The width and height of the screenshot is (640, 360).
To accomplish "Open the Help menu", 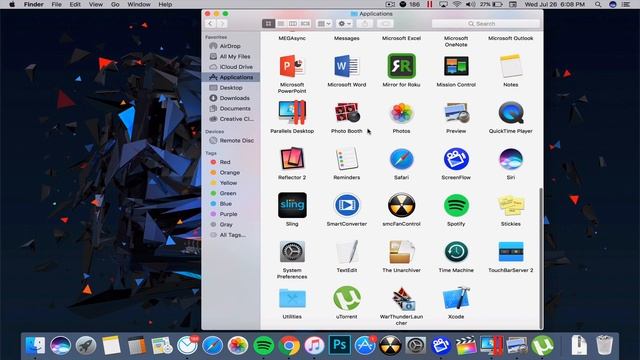I will [x=165, y=4].
